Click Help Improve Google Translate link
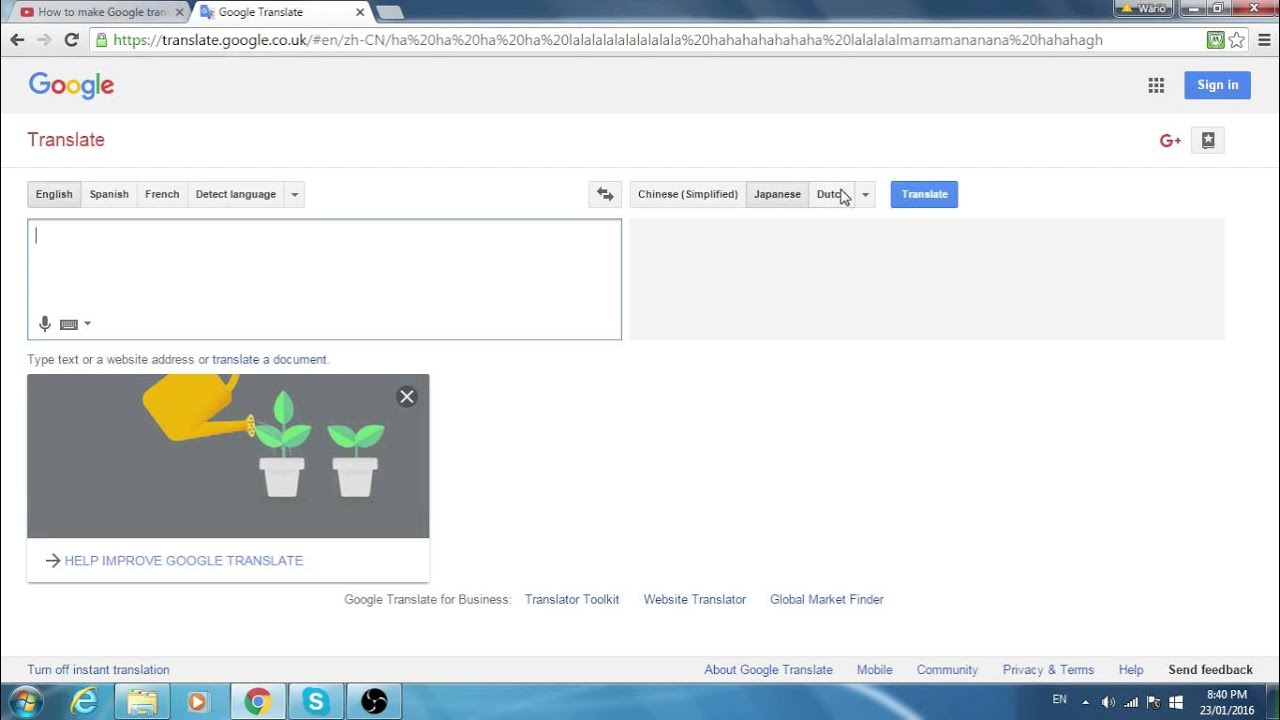1280x720 pixels. [183, 561]
